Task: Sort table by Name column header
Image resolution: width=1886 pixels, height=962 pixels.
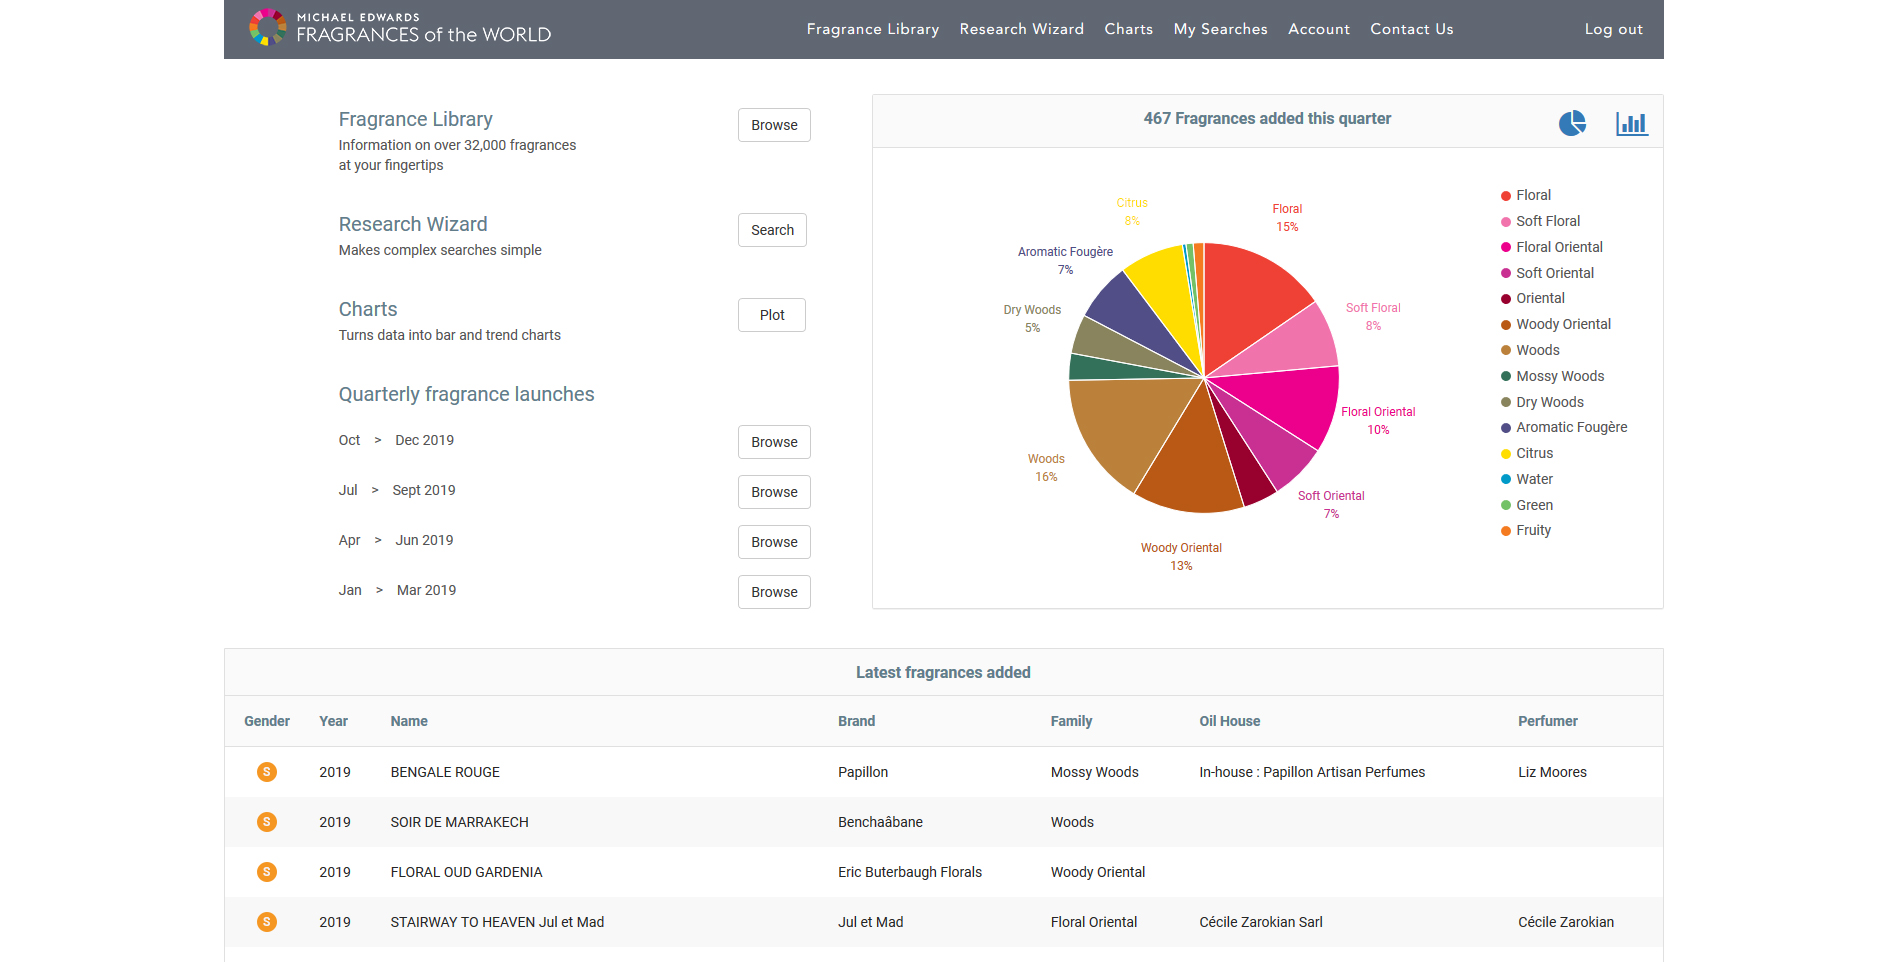Action: pos(409,721)
